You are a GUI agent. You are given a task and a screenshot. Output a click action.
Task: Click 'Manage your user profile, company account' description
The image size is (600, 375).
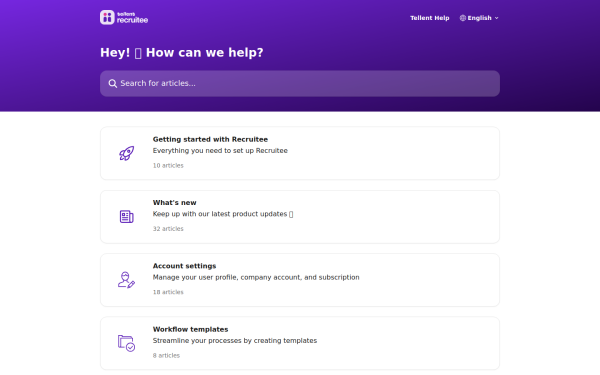tap(256, 277)
